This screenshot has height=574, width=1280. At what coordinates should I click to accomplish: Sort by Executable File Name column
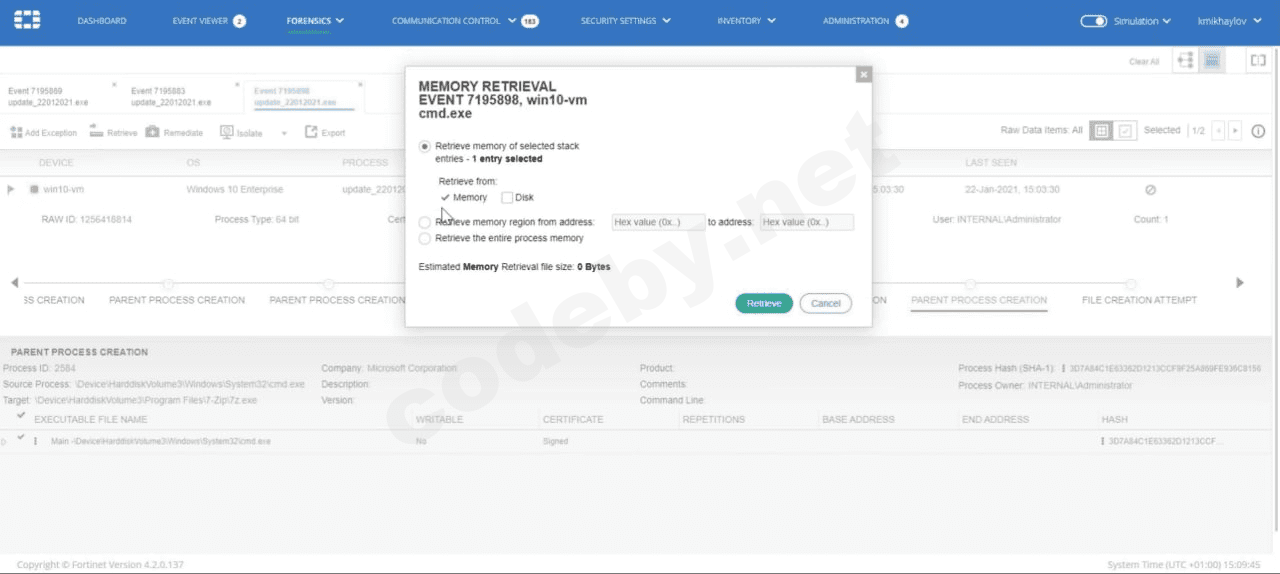point(91,419)
